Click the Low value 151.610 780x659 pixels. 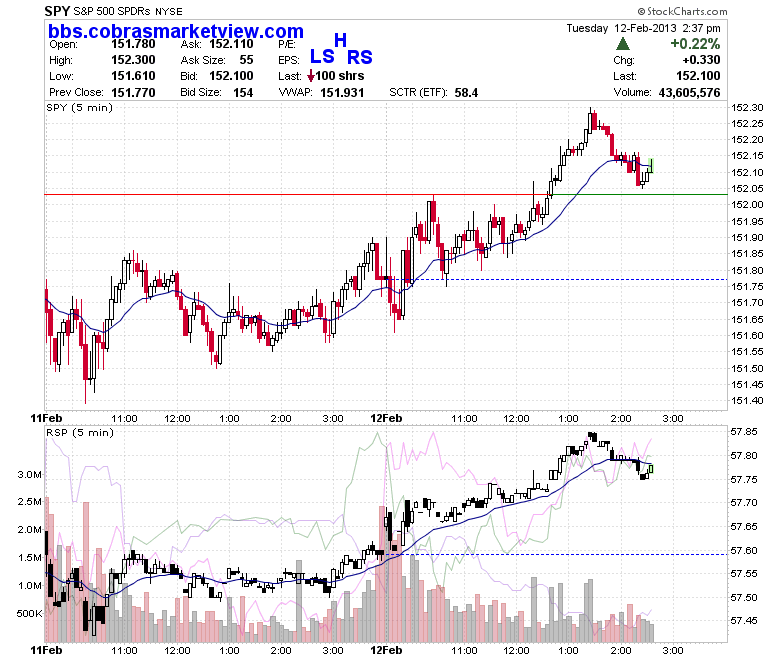tap(133, 76)
